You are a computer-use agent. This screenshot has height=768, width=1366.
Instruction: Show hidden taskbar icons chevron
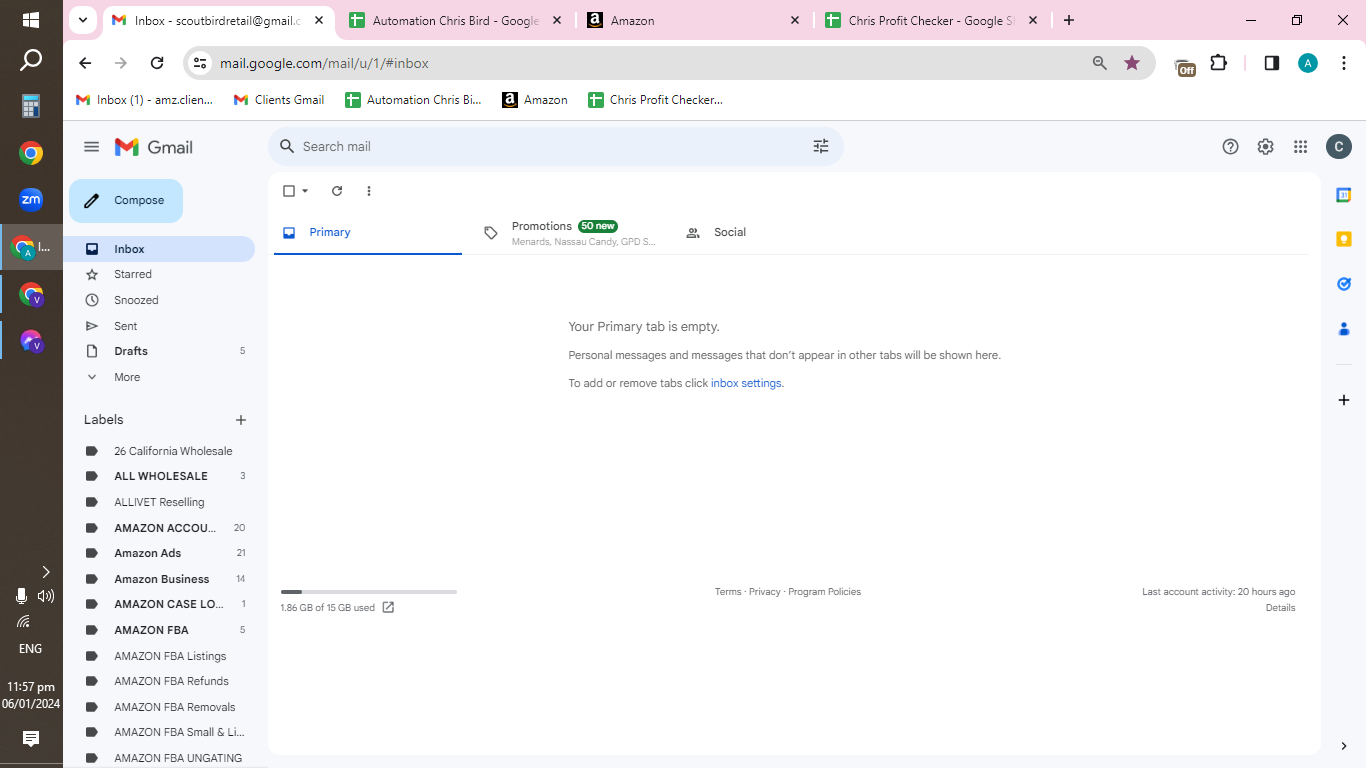coord(45,572)
